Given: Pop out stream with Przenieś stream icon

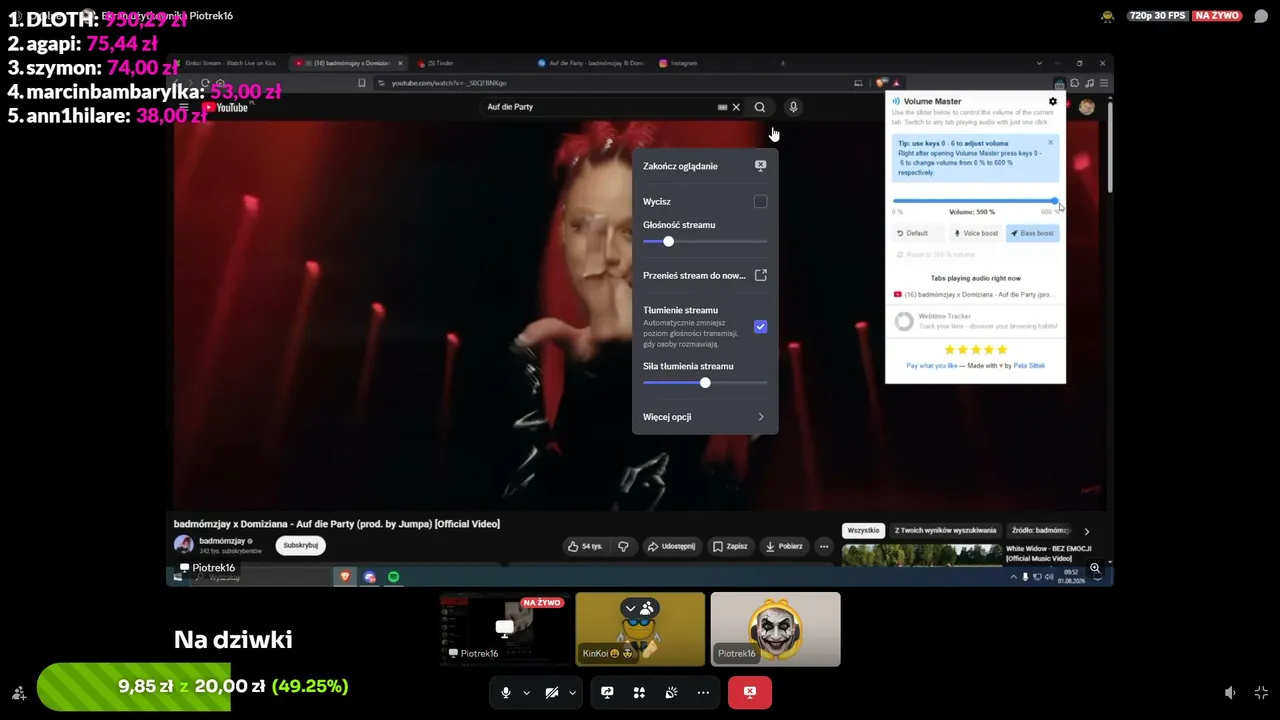Looking at the screenshot, I should pos(760,275).
